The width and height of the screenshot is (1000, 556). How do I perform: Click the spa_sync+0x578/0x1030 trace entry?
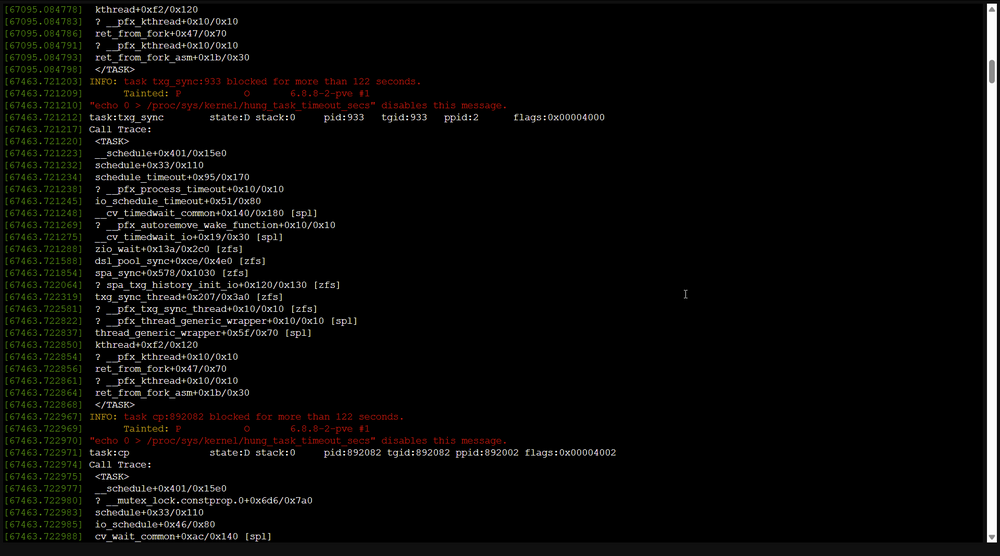point(172,273)
